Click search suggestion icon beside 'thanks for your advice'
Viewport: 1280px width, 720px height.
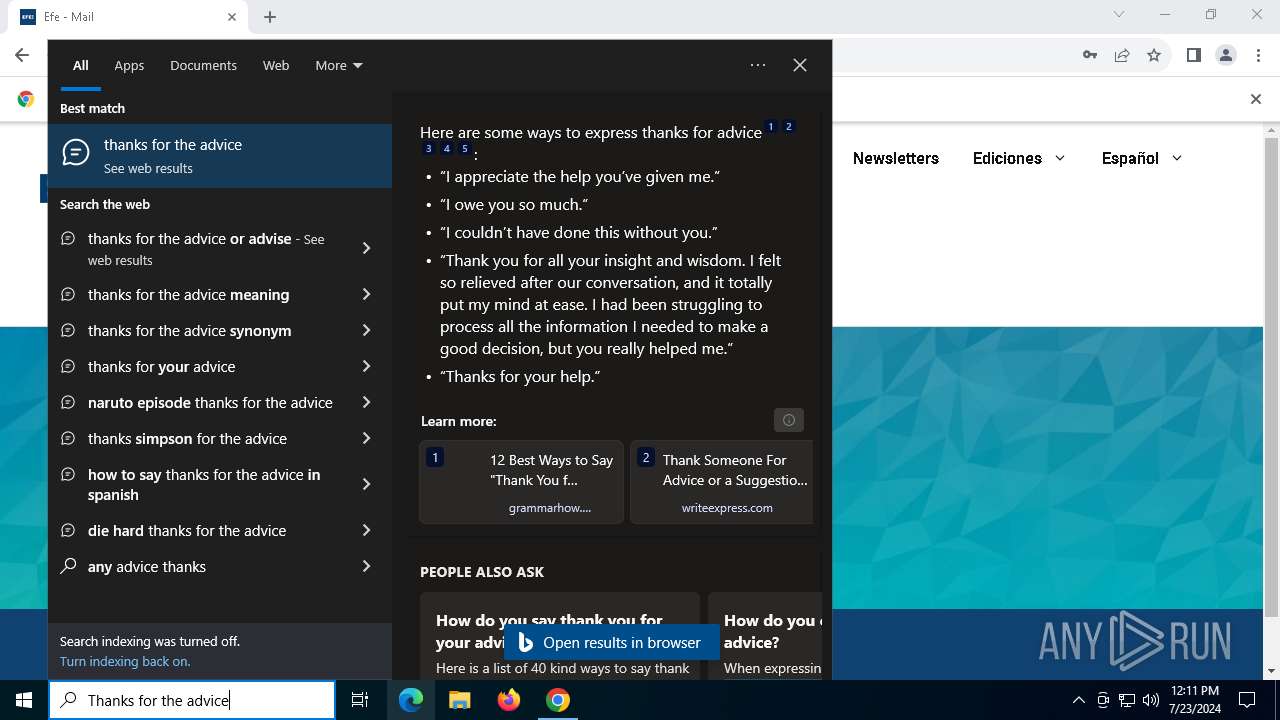pos(68,366)
